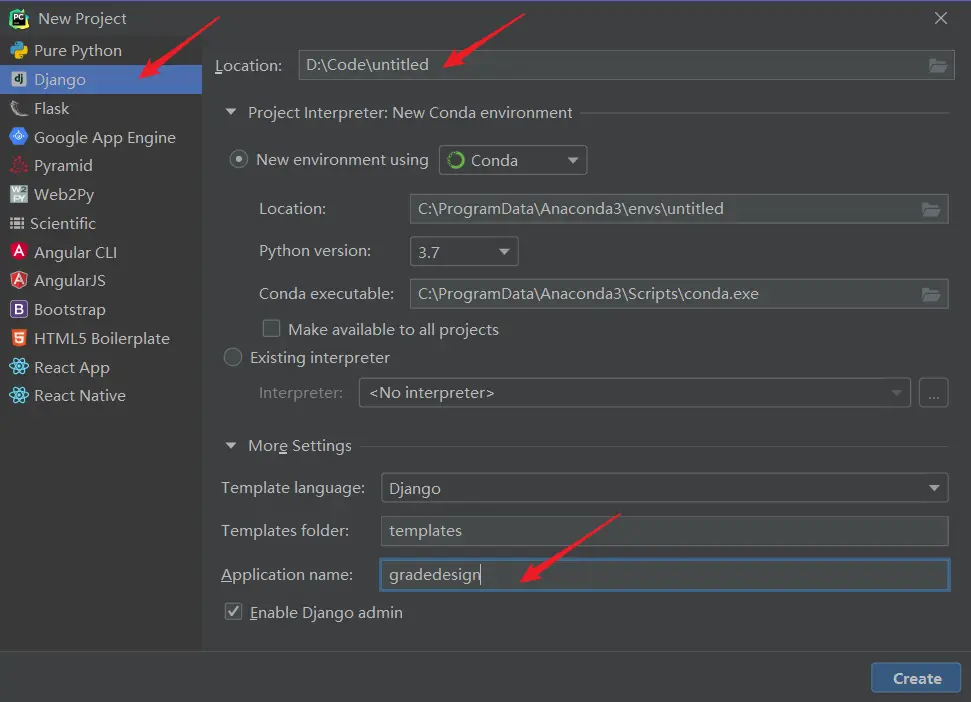The width and height of the screenshot is (971, 702).
Task: Browse folder for project Location
Action: click(x=938, y=65)
